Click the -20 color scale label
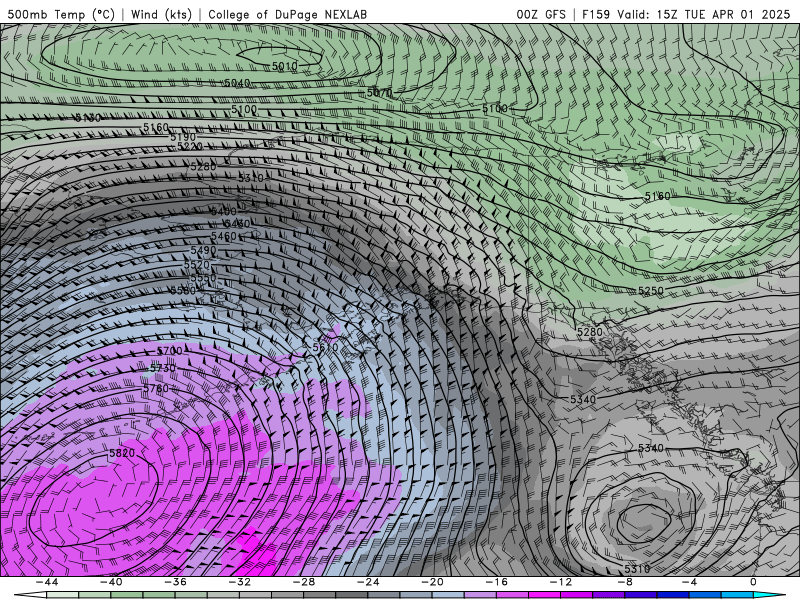 (432, 582)
